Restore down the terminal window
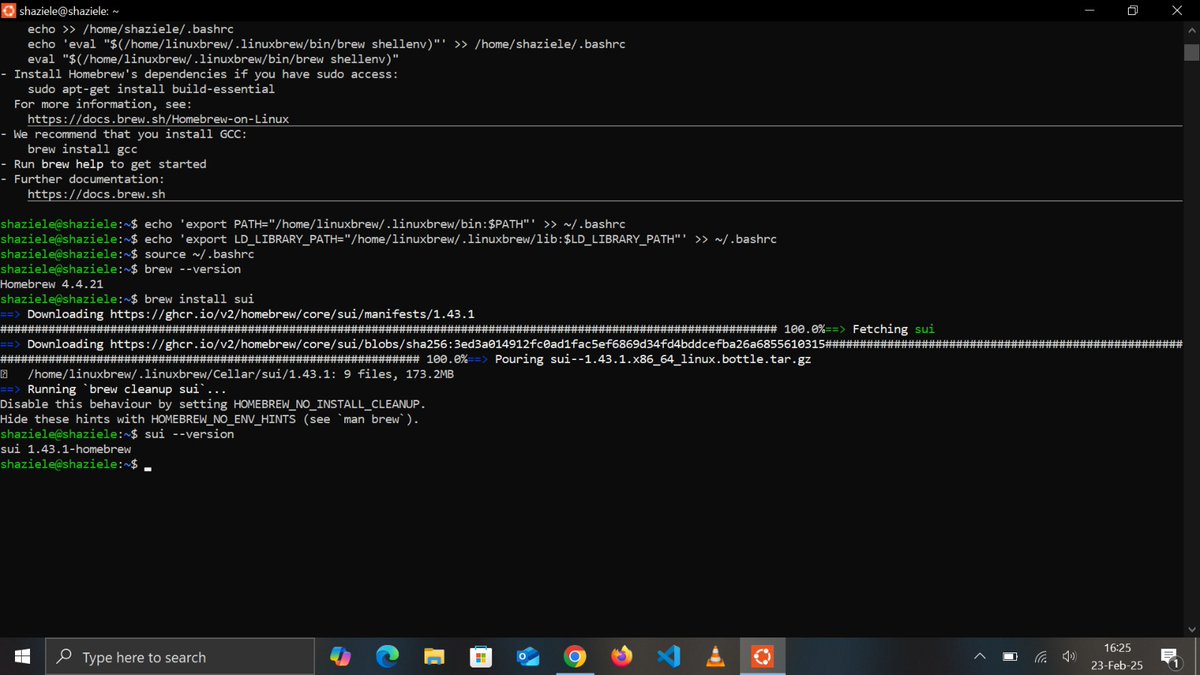This screenshot has height=675, width=1200. tap(1133, 10)
